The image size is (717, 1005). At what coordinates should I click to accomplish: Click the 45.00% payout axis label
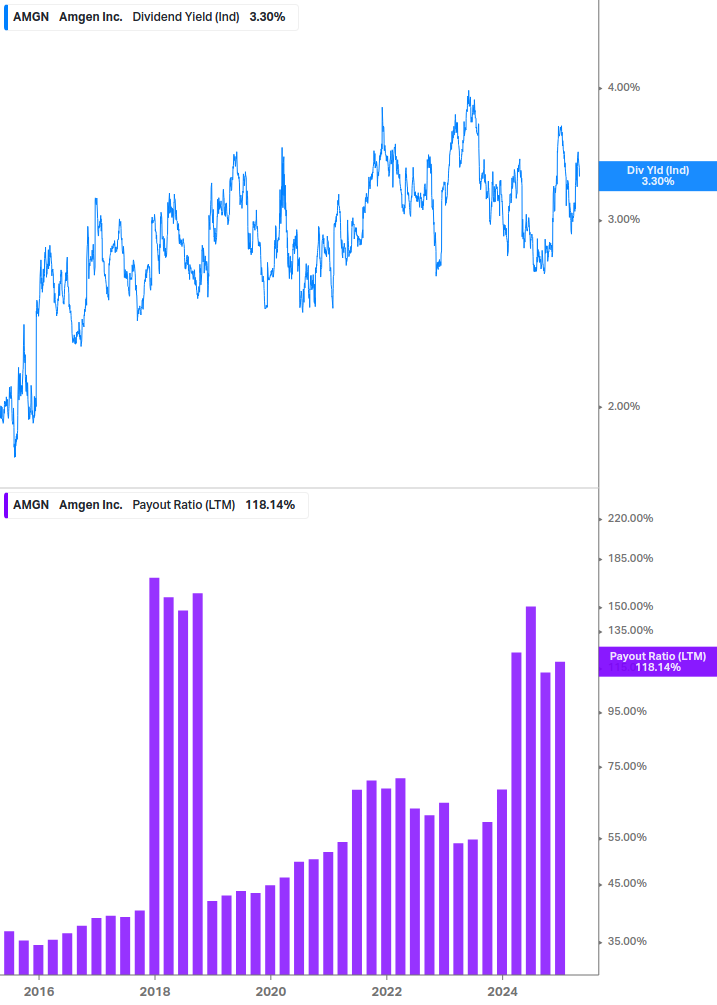627,884
